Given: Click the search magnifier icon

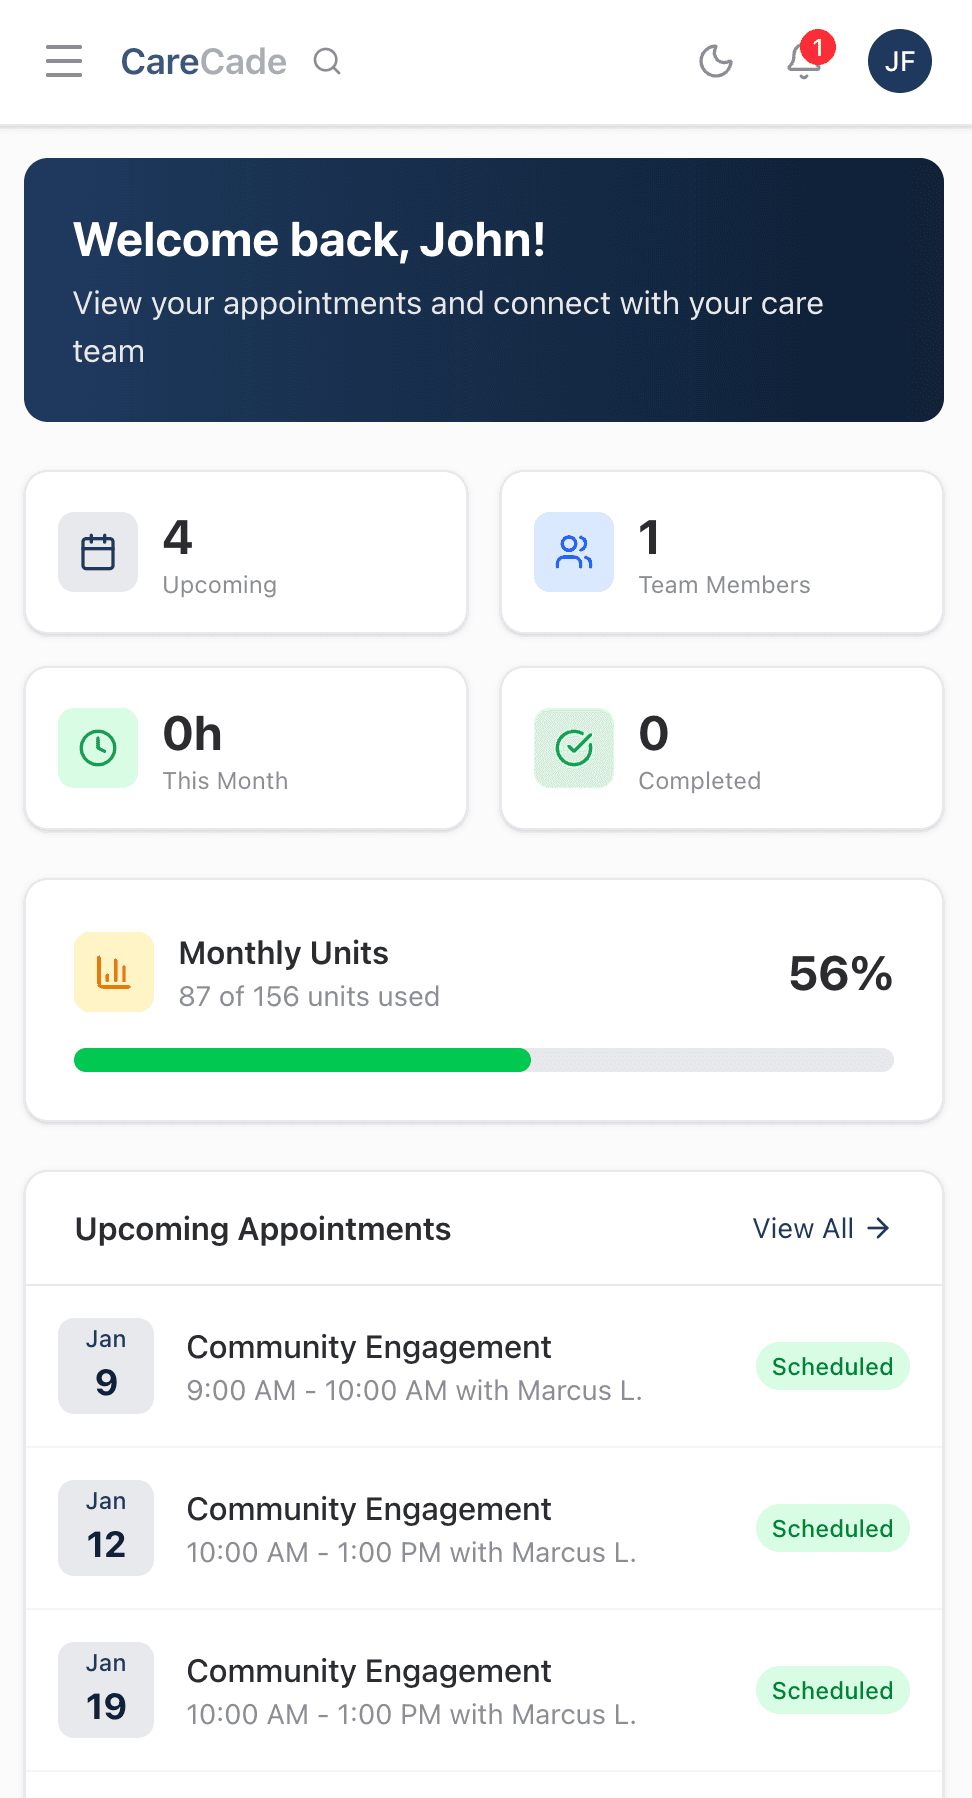Looking at the screenshot, I should pyautogui.click(x=327, y=62).
